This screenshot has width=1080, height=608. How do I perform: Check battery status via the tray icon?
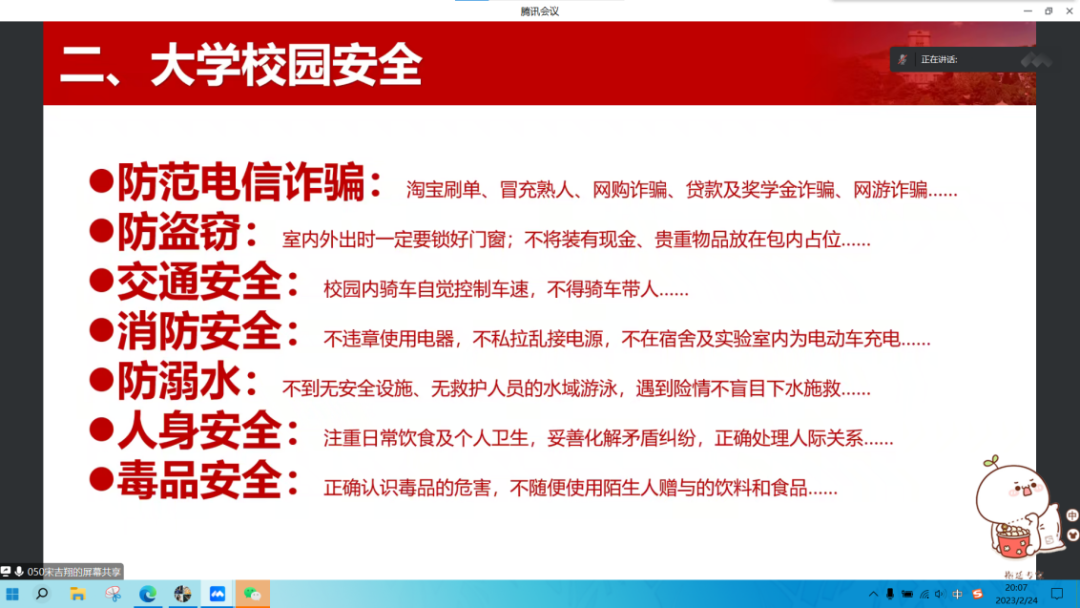[x=908, y=594]
